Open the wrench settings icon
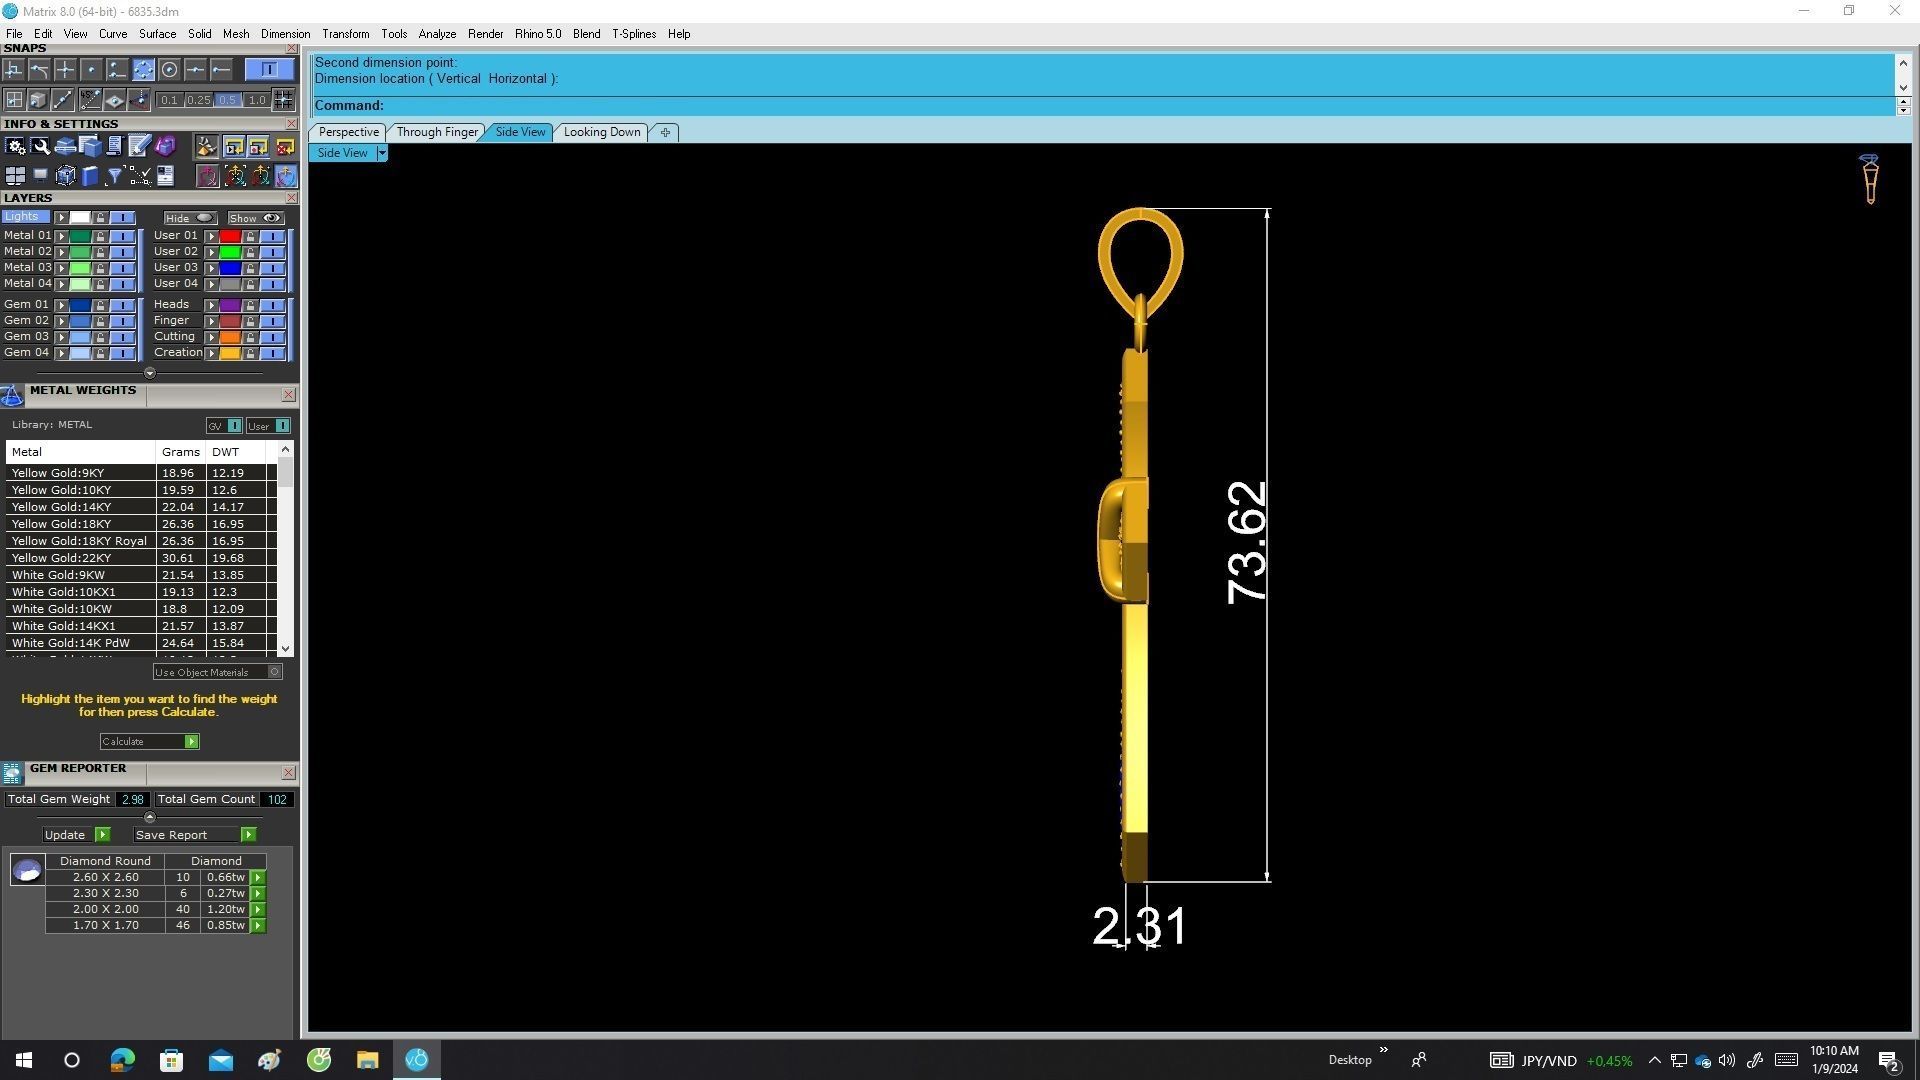 coord(40,147)
